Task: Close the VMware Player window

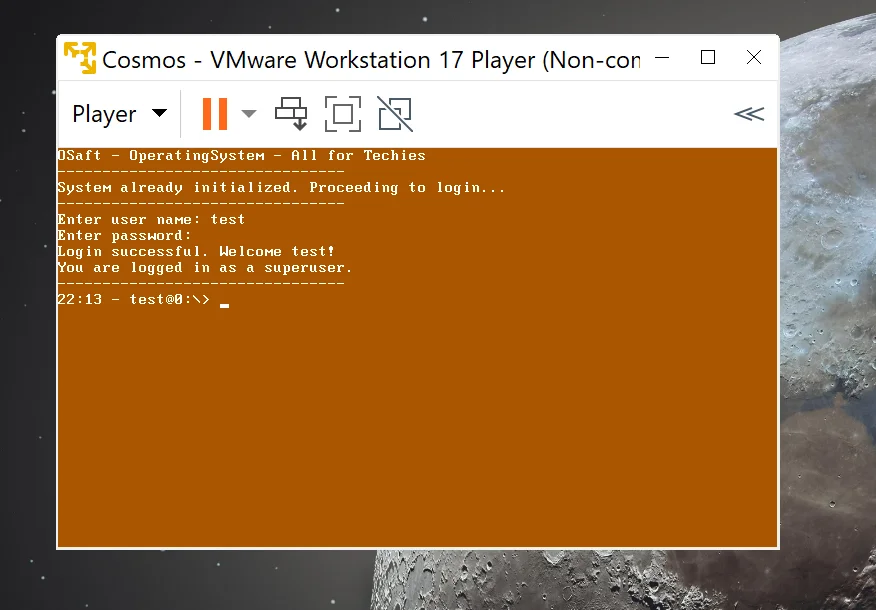Action: (x=754, y=58)
